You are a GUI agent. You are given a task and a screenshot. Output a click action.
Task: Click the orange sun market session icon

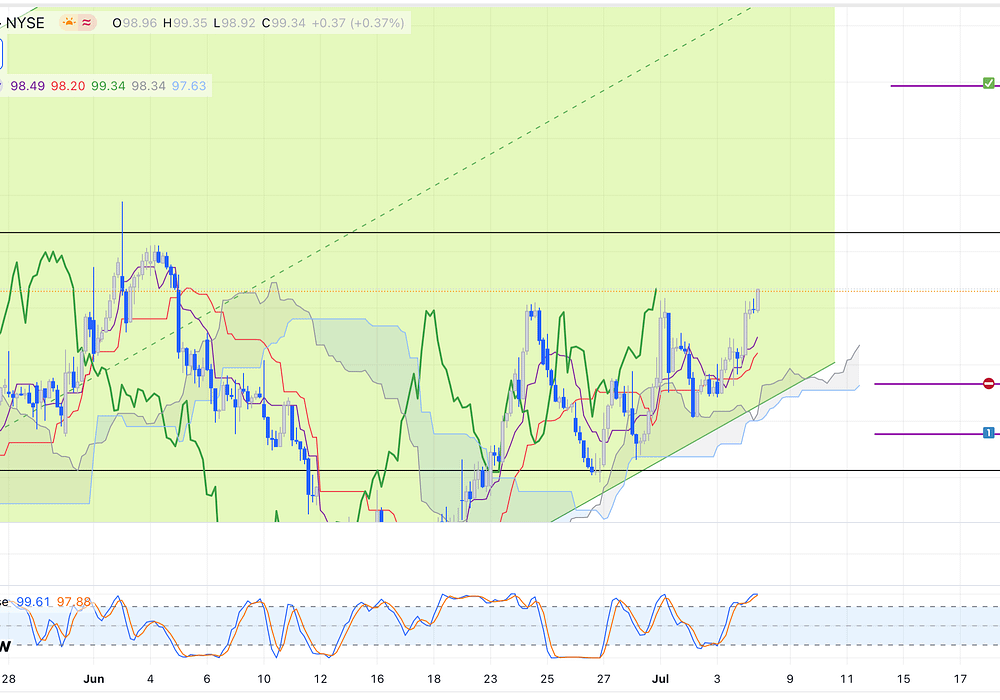coord(69,22)
